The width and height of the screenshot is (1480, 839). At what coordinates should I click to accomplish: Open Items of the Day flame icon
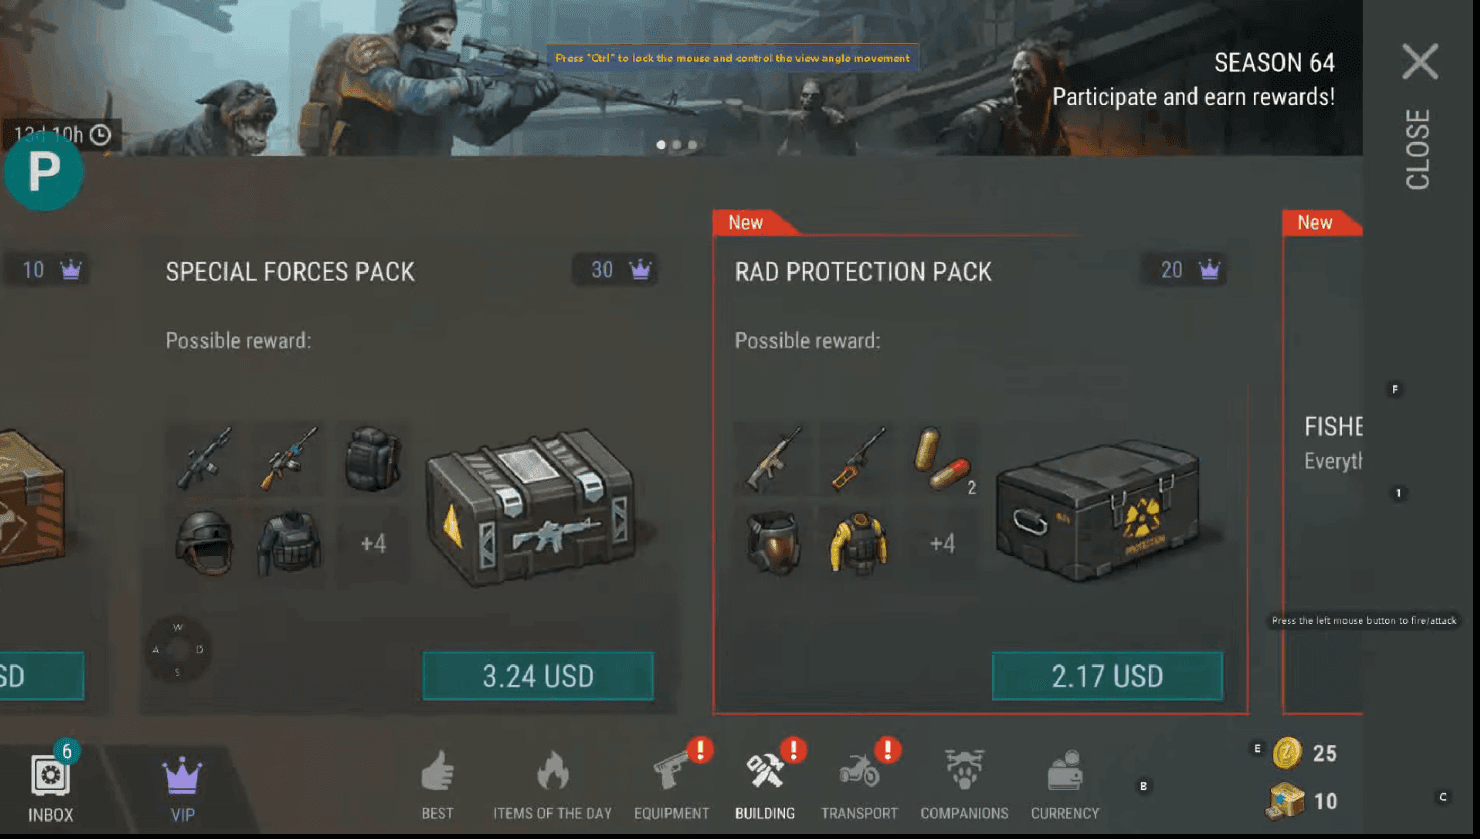point(552,772)
